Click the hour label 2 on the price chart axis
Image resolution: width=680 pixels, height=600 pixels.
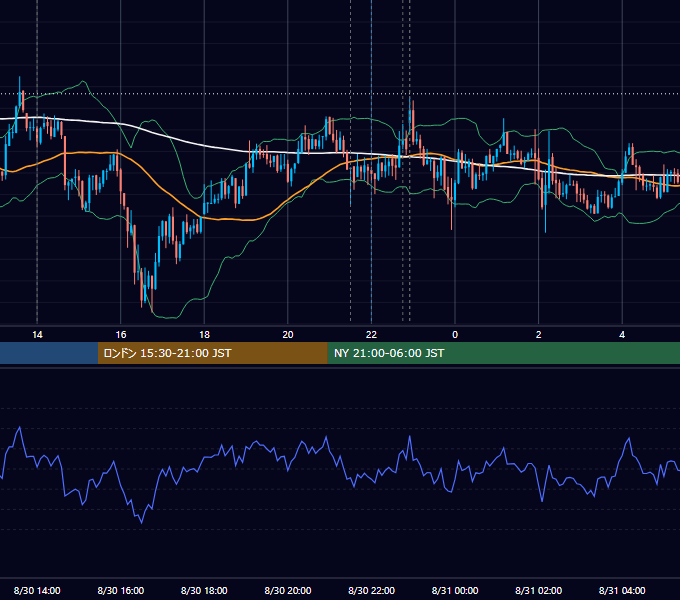coord(539,335)
